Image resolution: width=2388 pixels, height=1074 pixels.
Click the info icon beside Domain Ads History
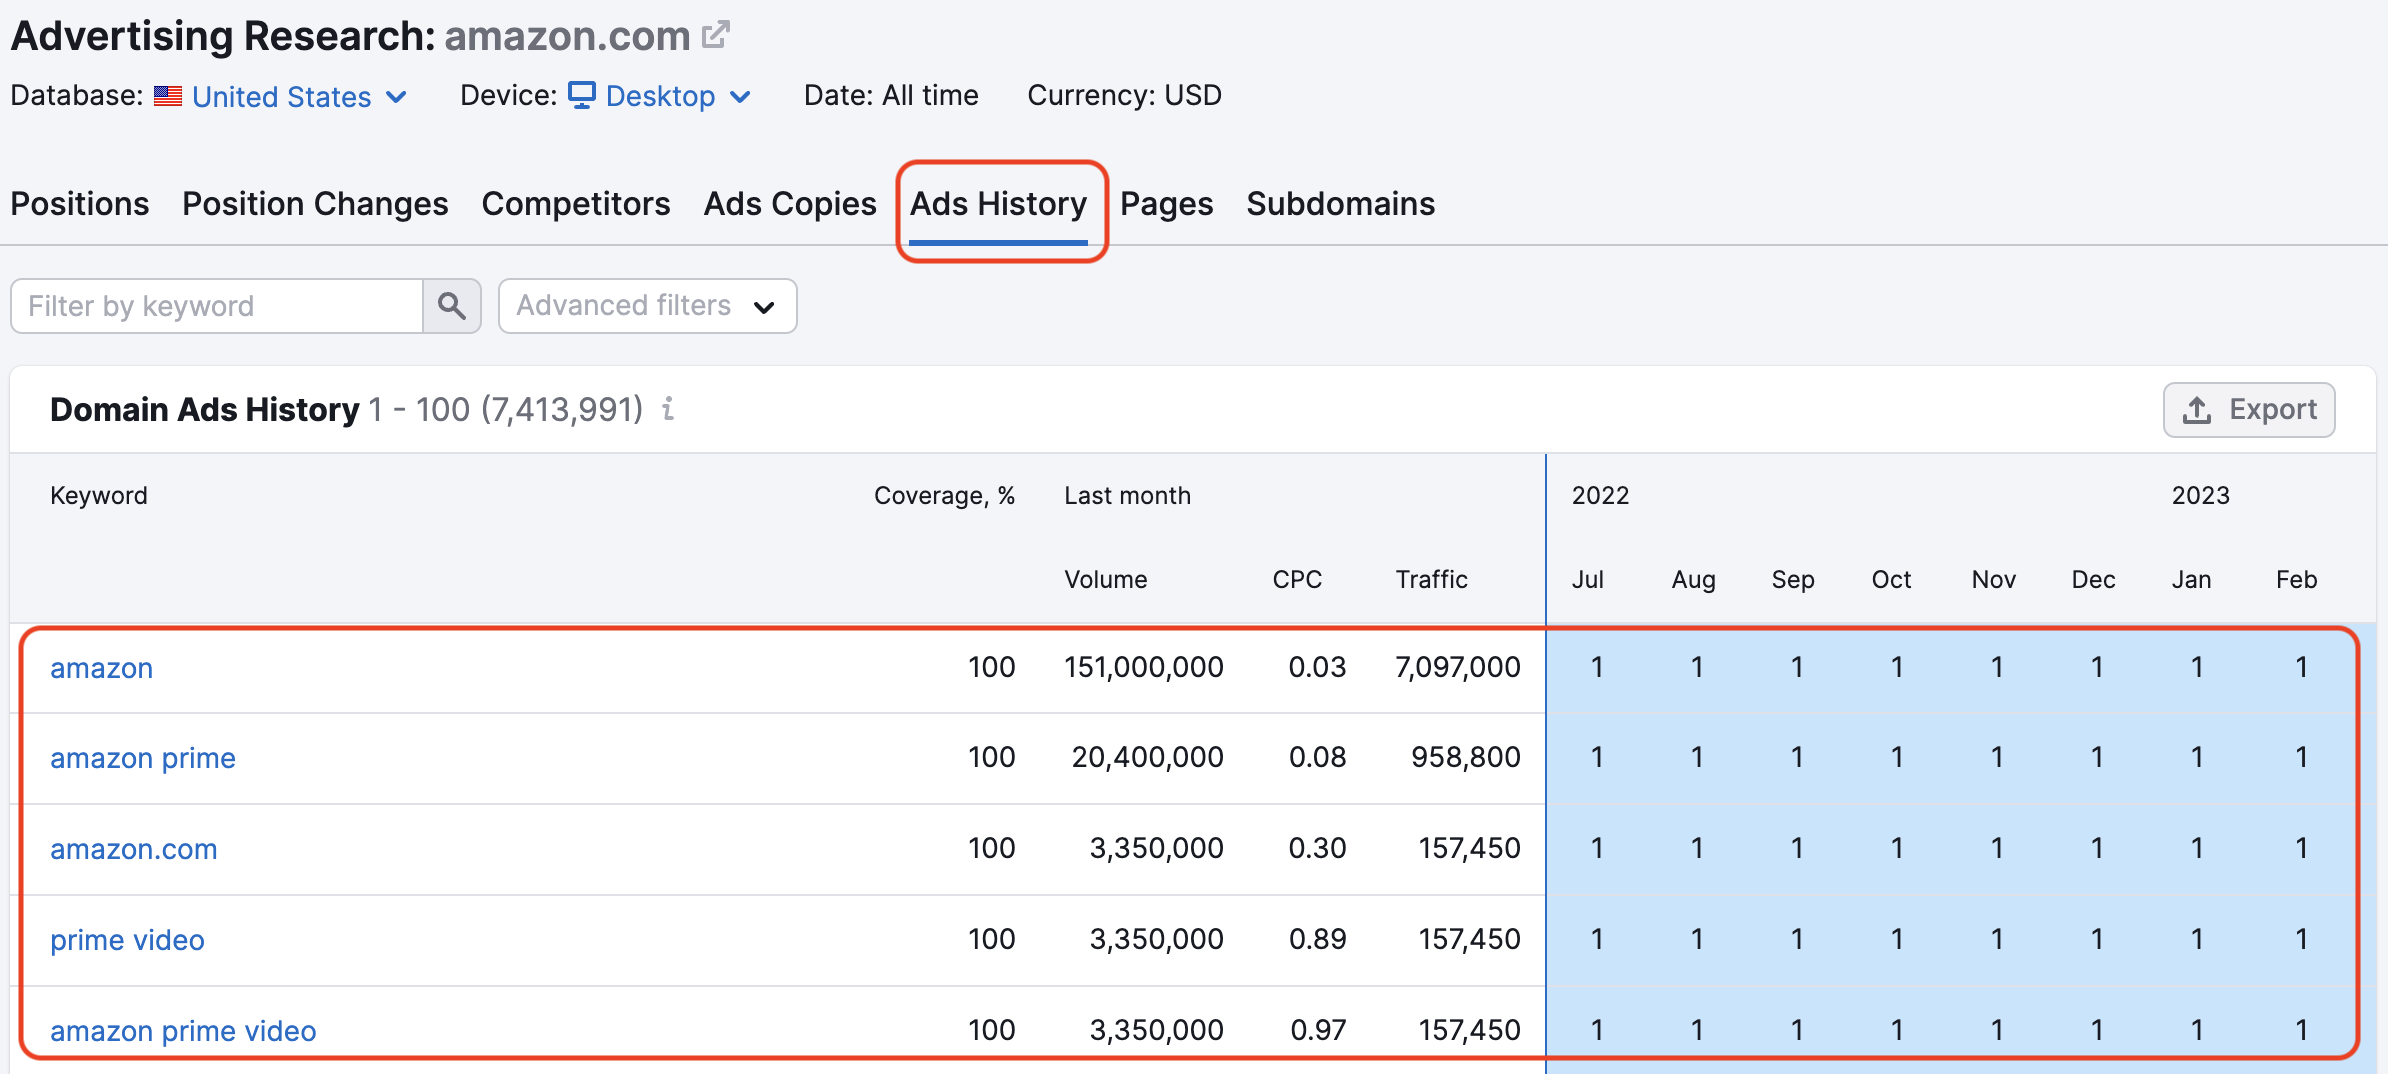pos(668,409)
